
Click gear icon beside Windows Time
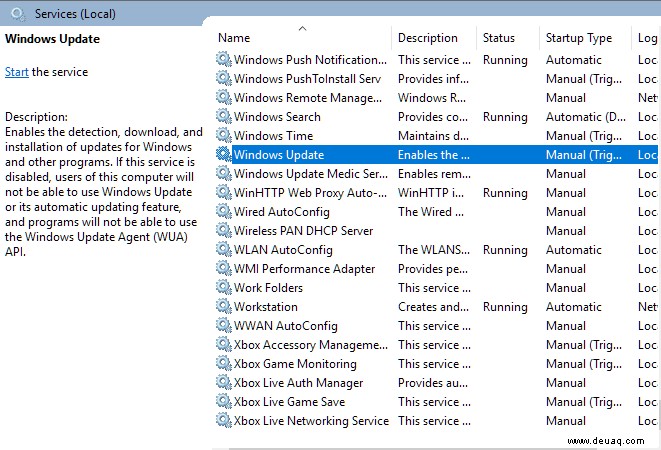tap(224, 135)
